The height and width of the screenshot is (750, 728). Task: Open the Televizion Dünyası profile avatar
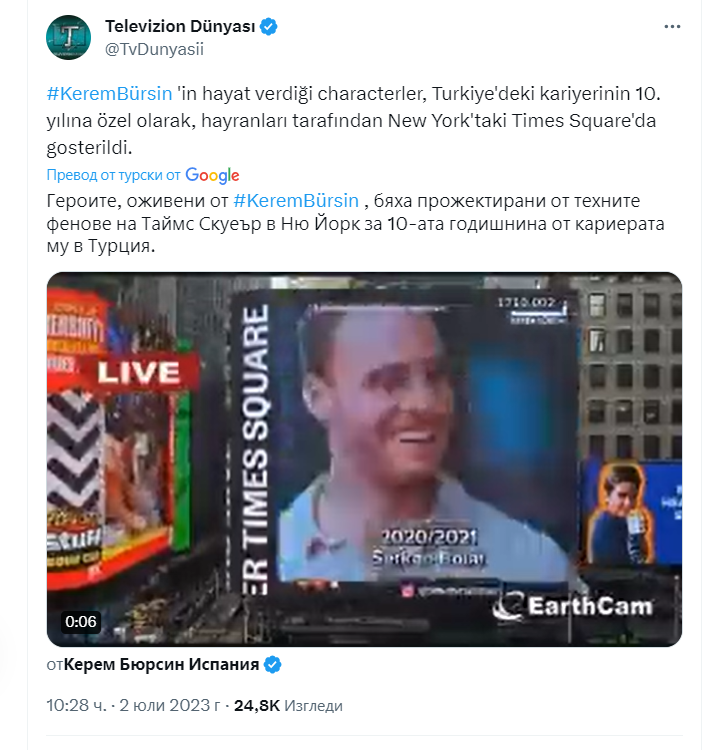point(68,37)
